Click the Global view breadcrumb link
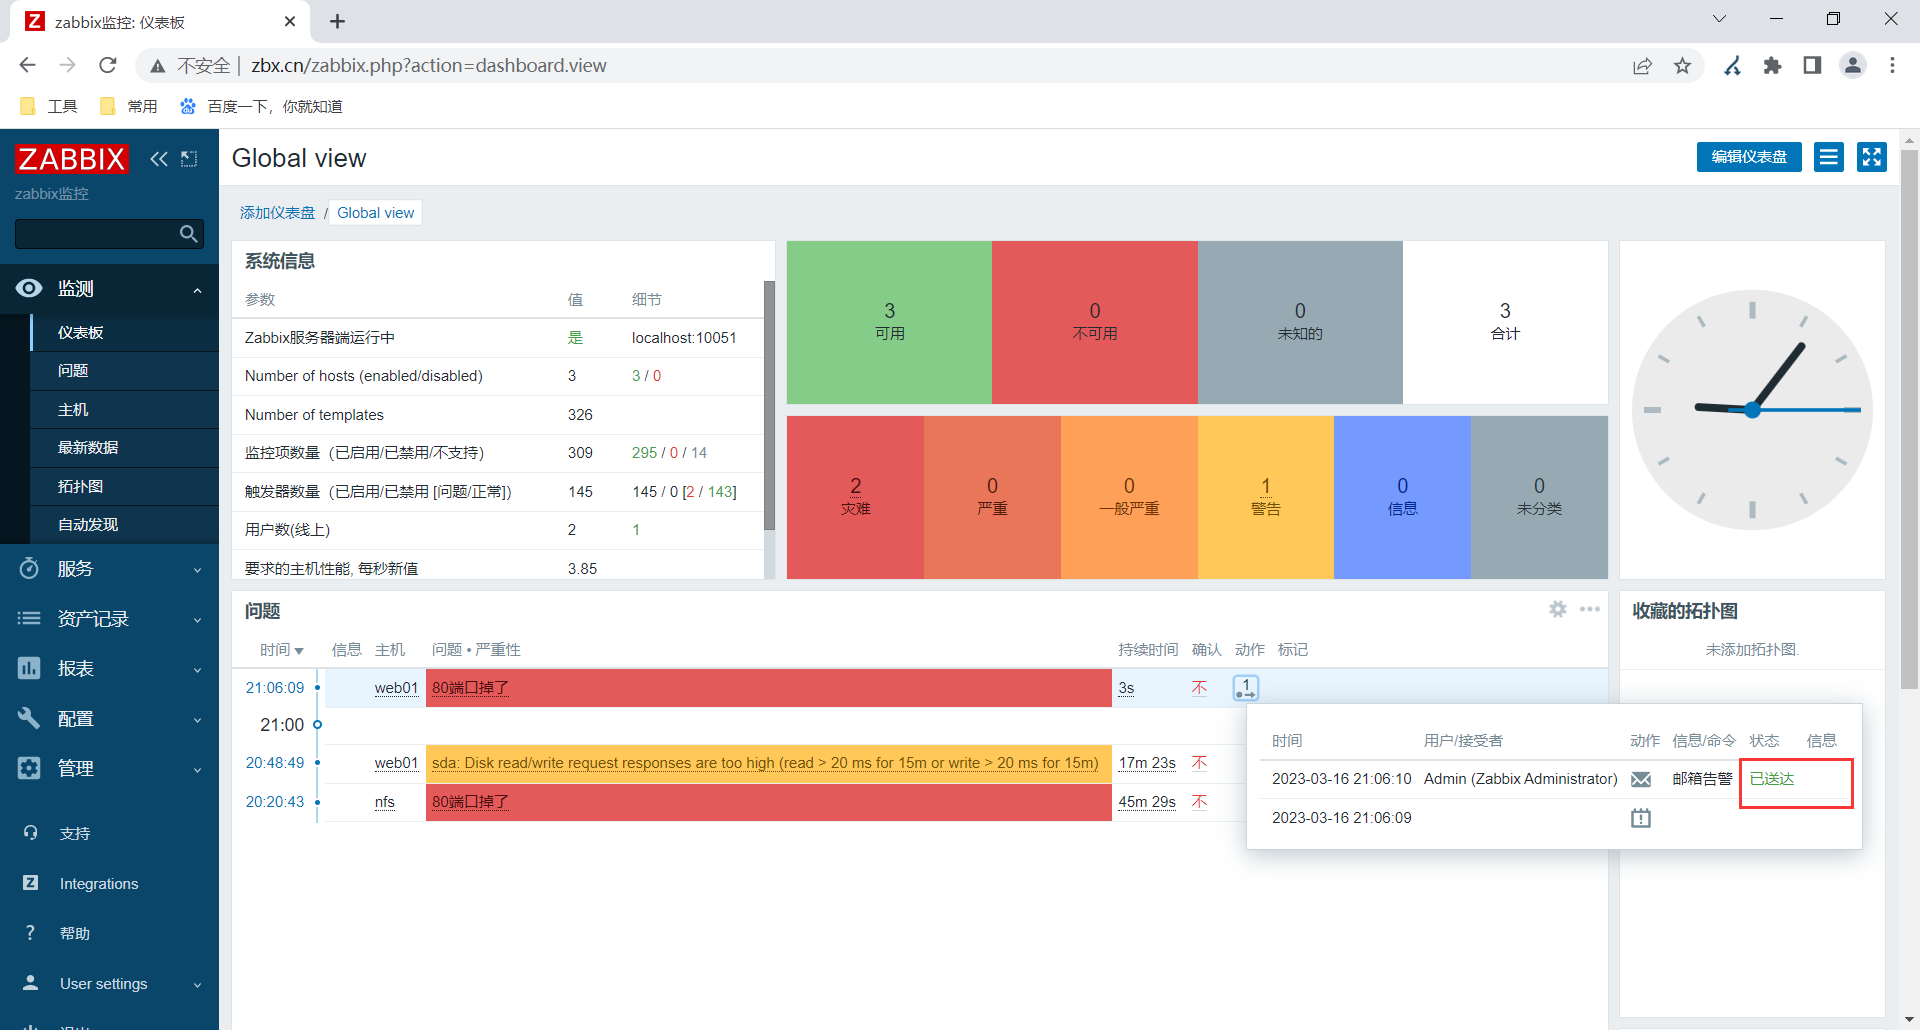Viewport: 1920px width, 1030px height. click(375, 213)
